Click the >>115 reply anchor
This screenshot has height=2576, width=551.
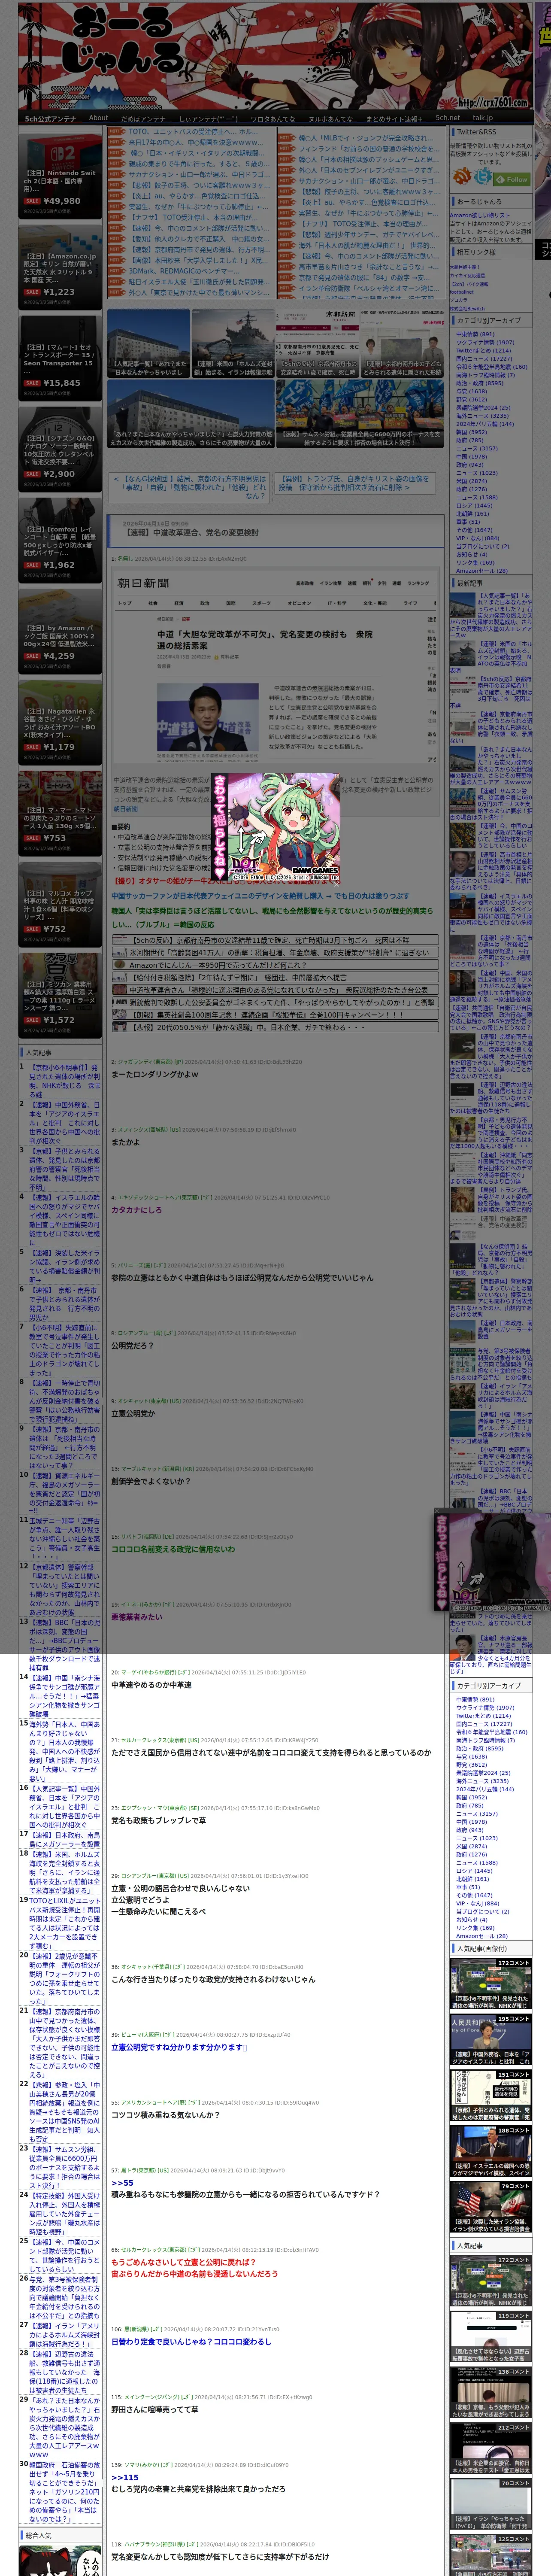click(x=125, y=2477)
